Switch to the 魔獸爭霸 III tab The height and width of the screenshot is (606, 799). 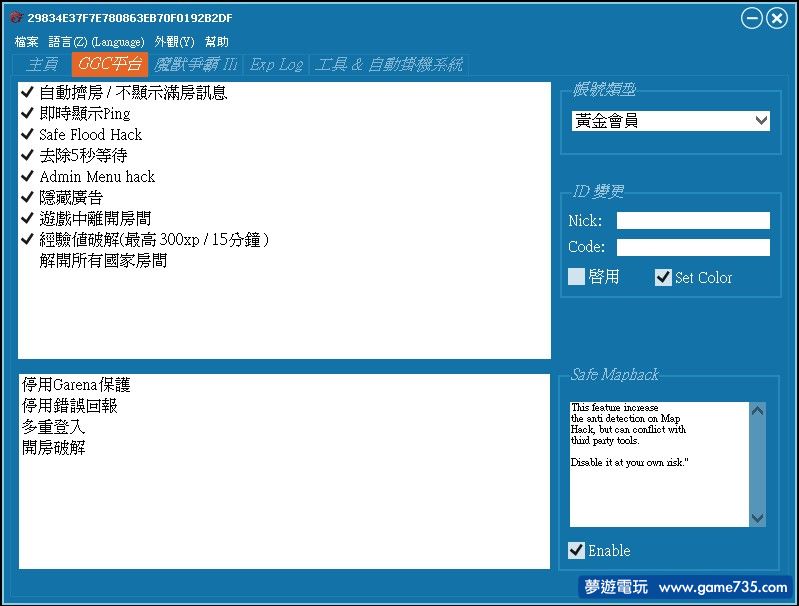coord(196,64)
